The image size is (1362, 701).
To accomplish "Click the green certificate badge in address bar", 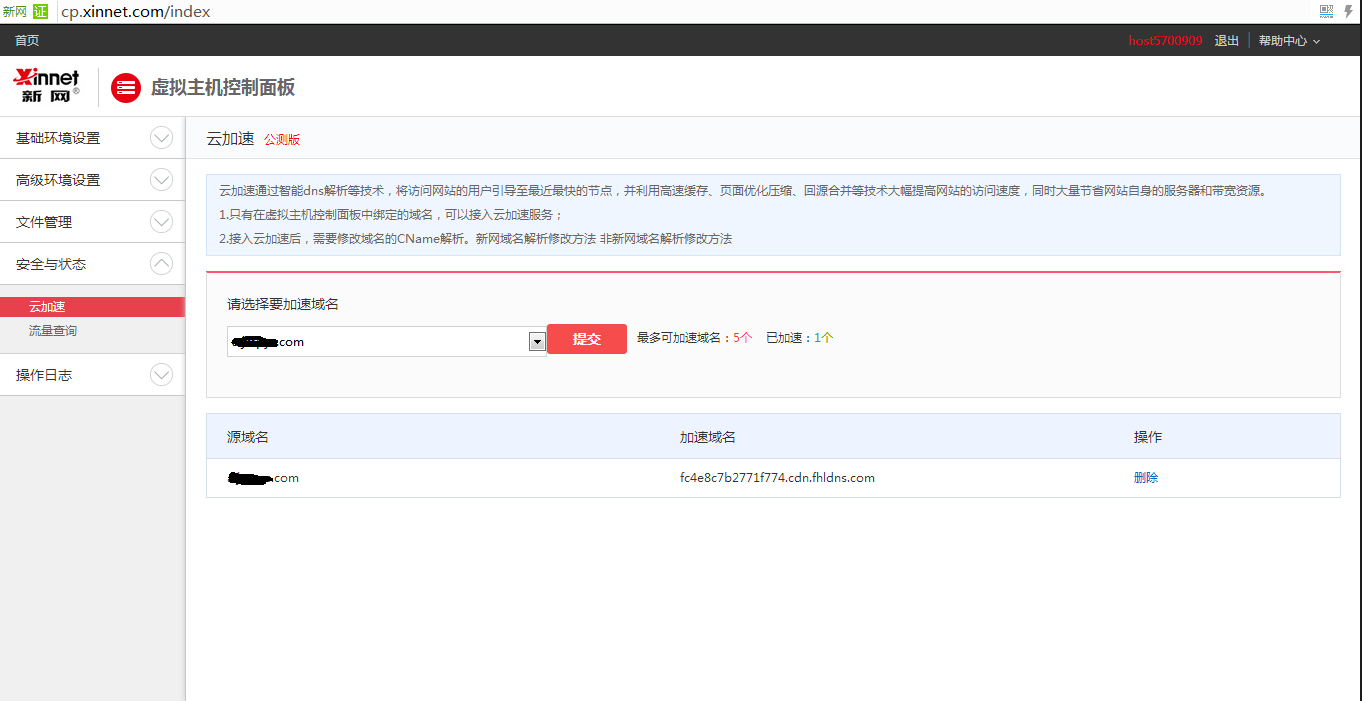I will 40,12.
